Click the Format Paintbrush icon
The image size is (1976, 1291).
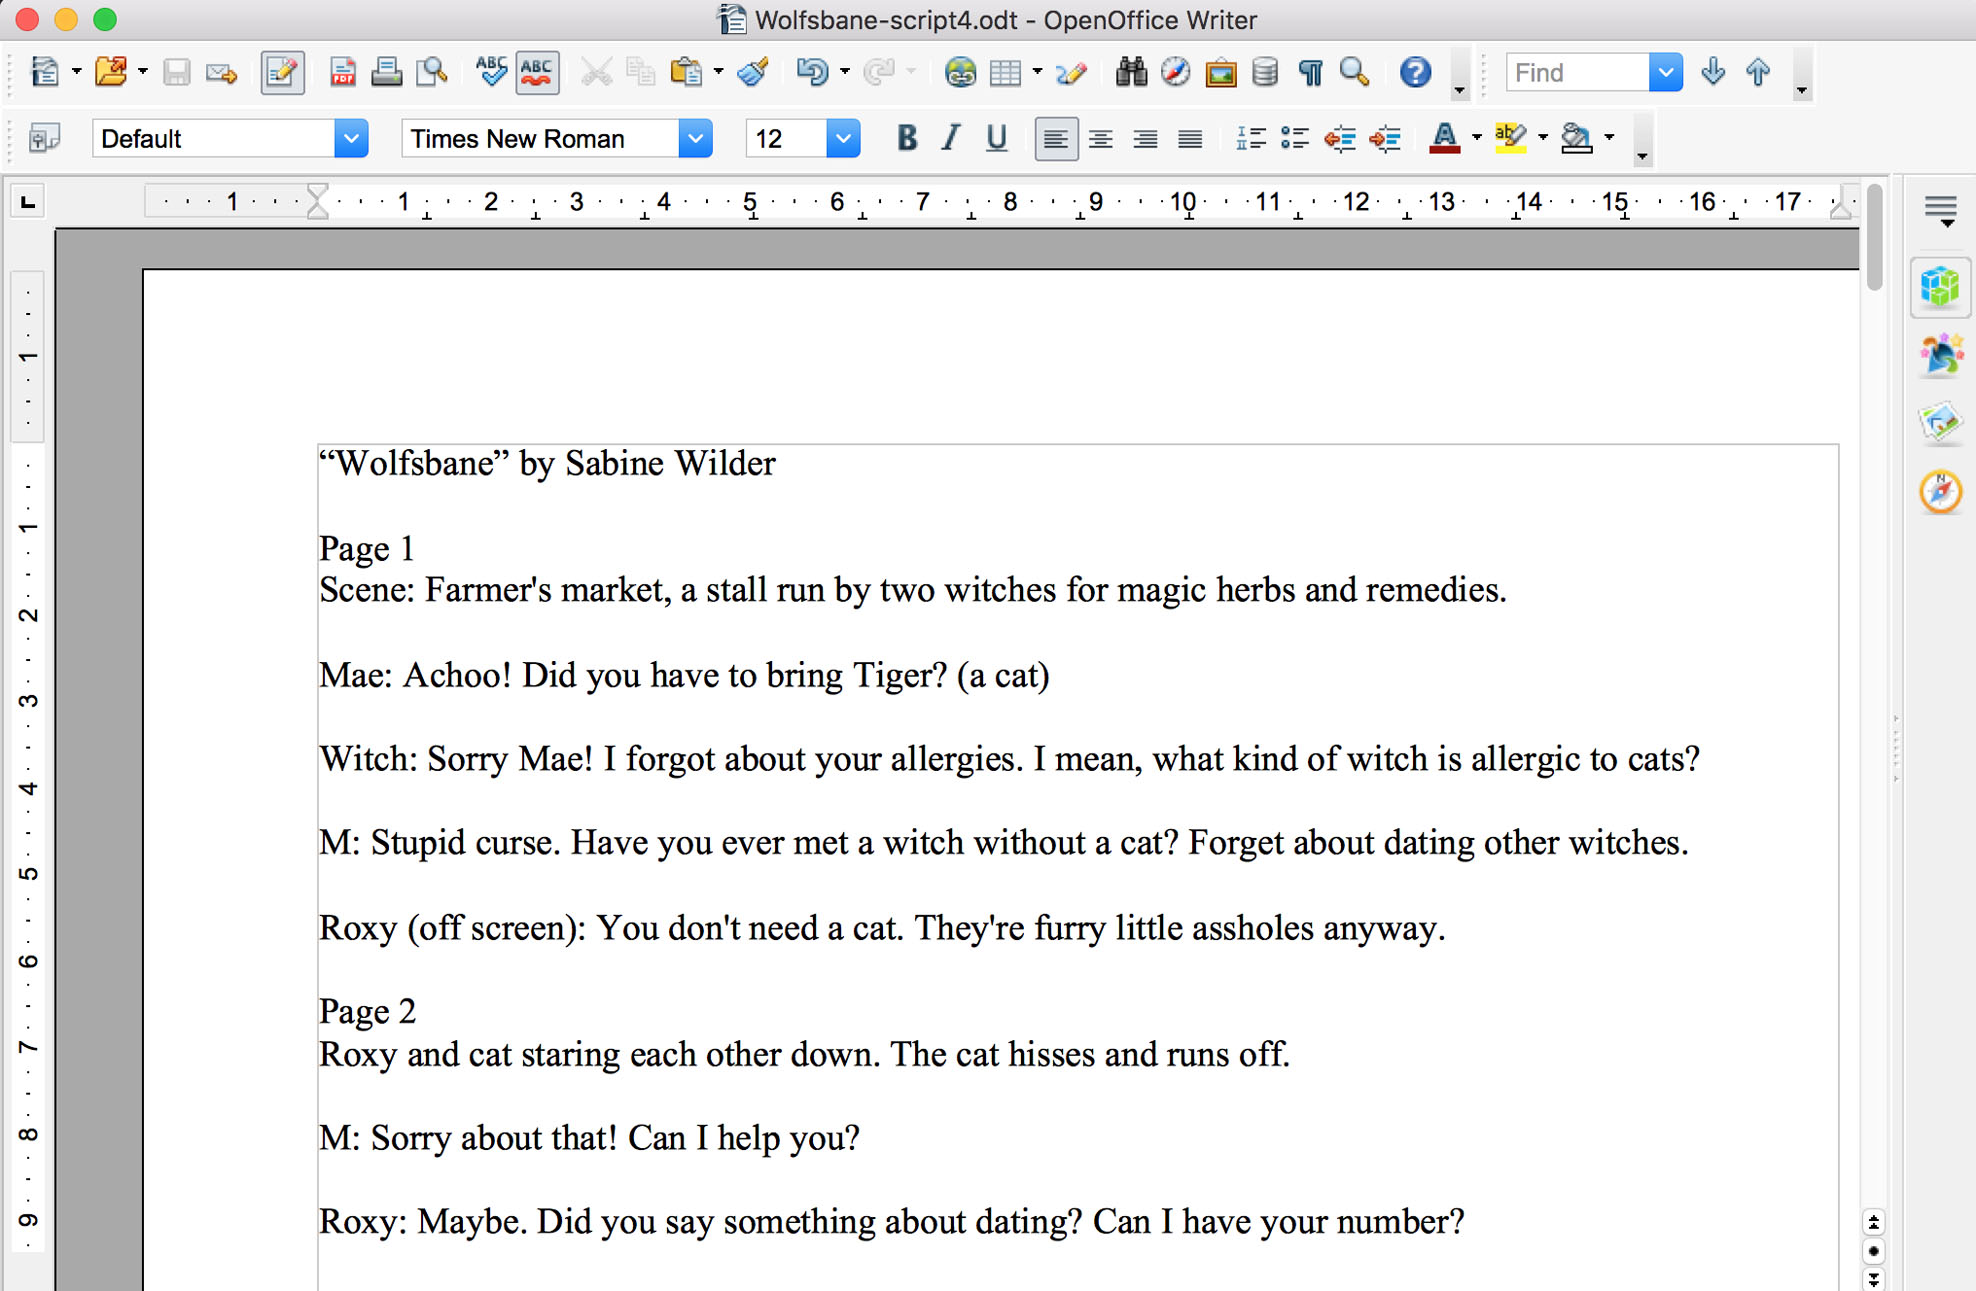pos(753,72)
